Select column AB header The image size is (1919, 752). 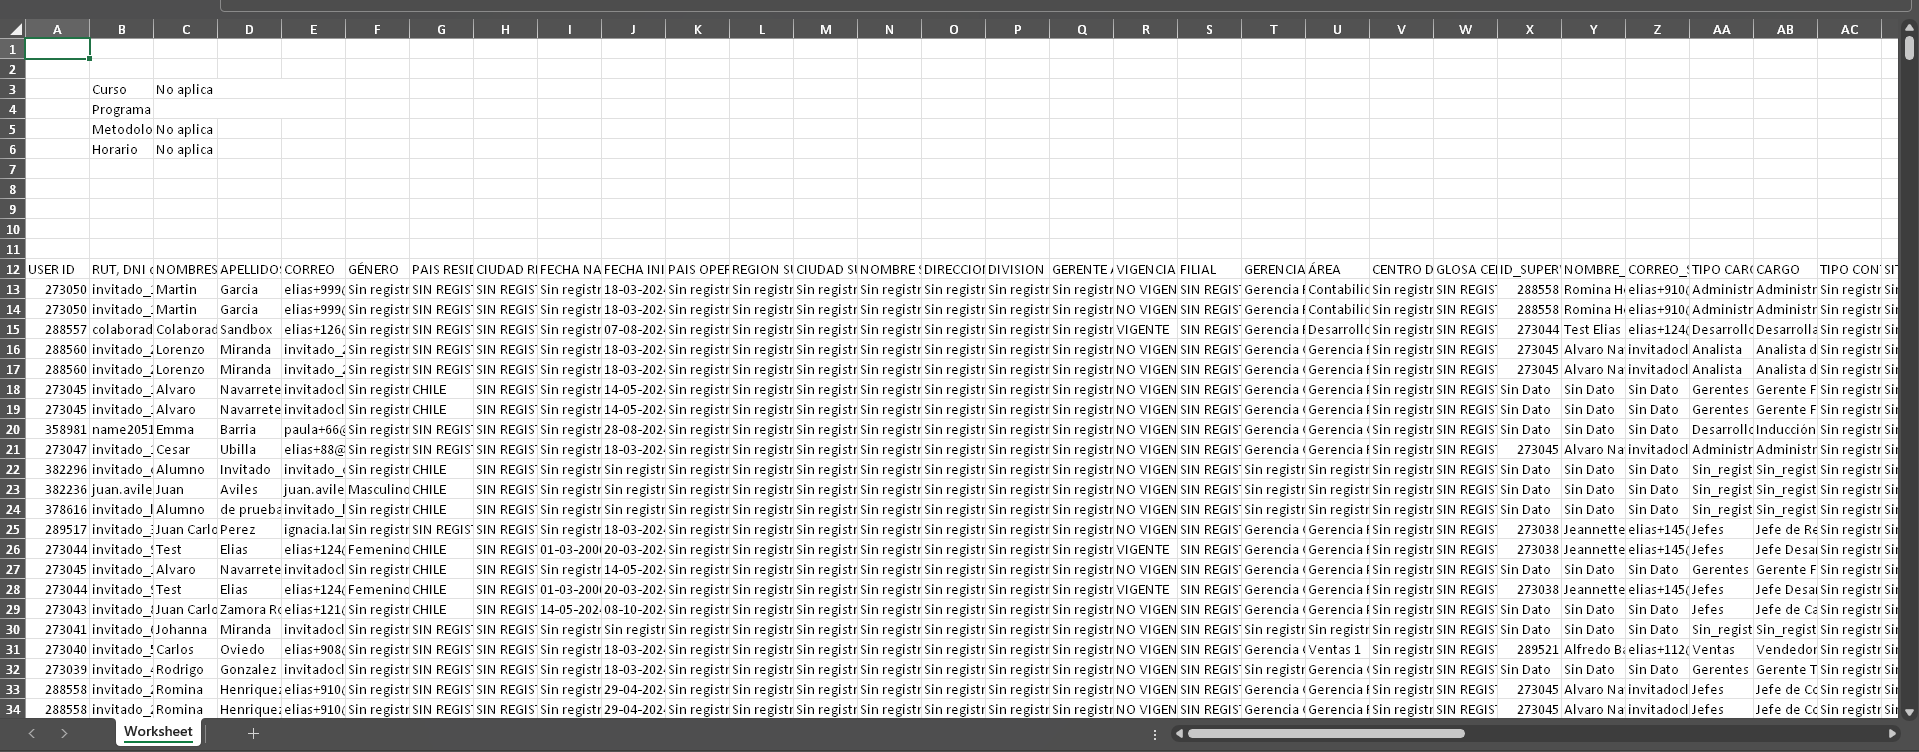click(x=1785, y=29)
